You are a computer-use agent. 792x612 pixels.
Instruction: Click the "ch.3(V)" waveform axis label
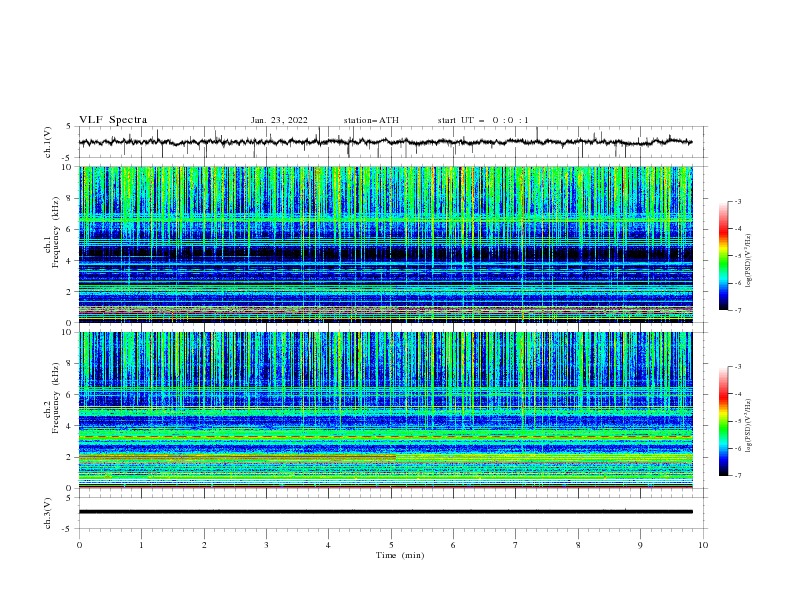coord(48,513)
